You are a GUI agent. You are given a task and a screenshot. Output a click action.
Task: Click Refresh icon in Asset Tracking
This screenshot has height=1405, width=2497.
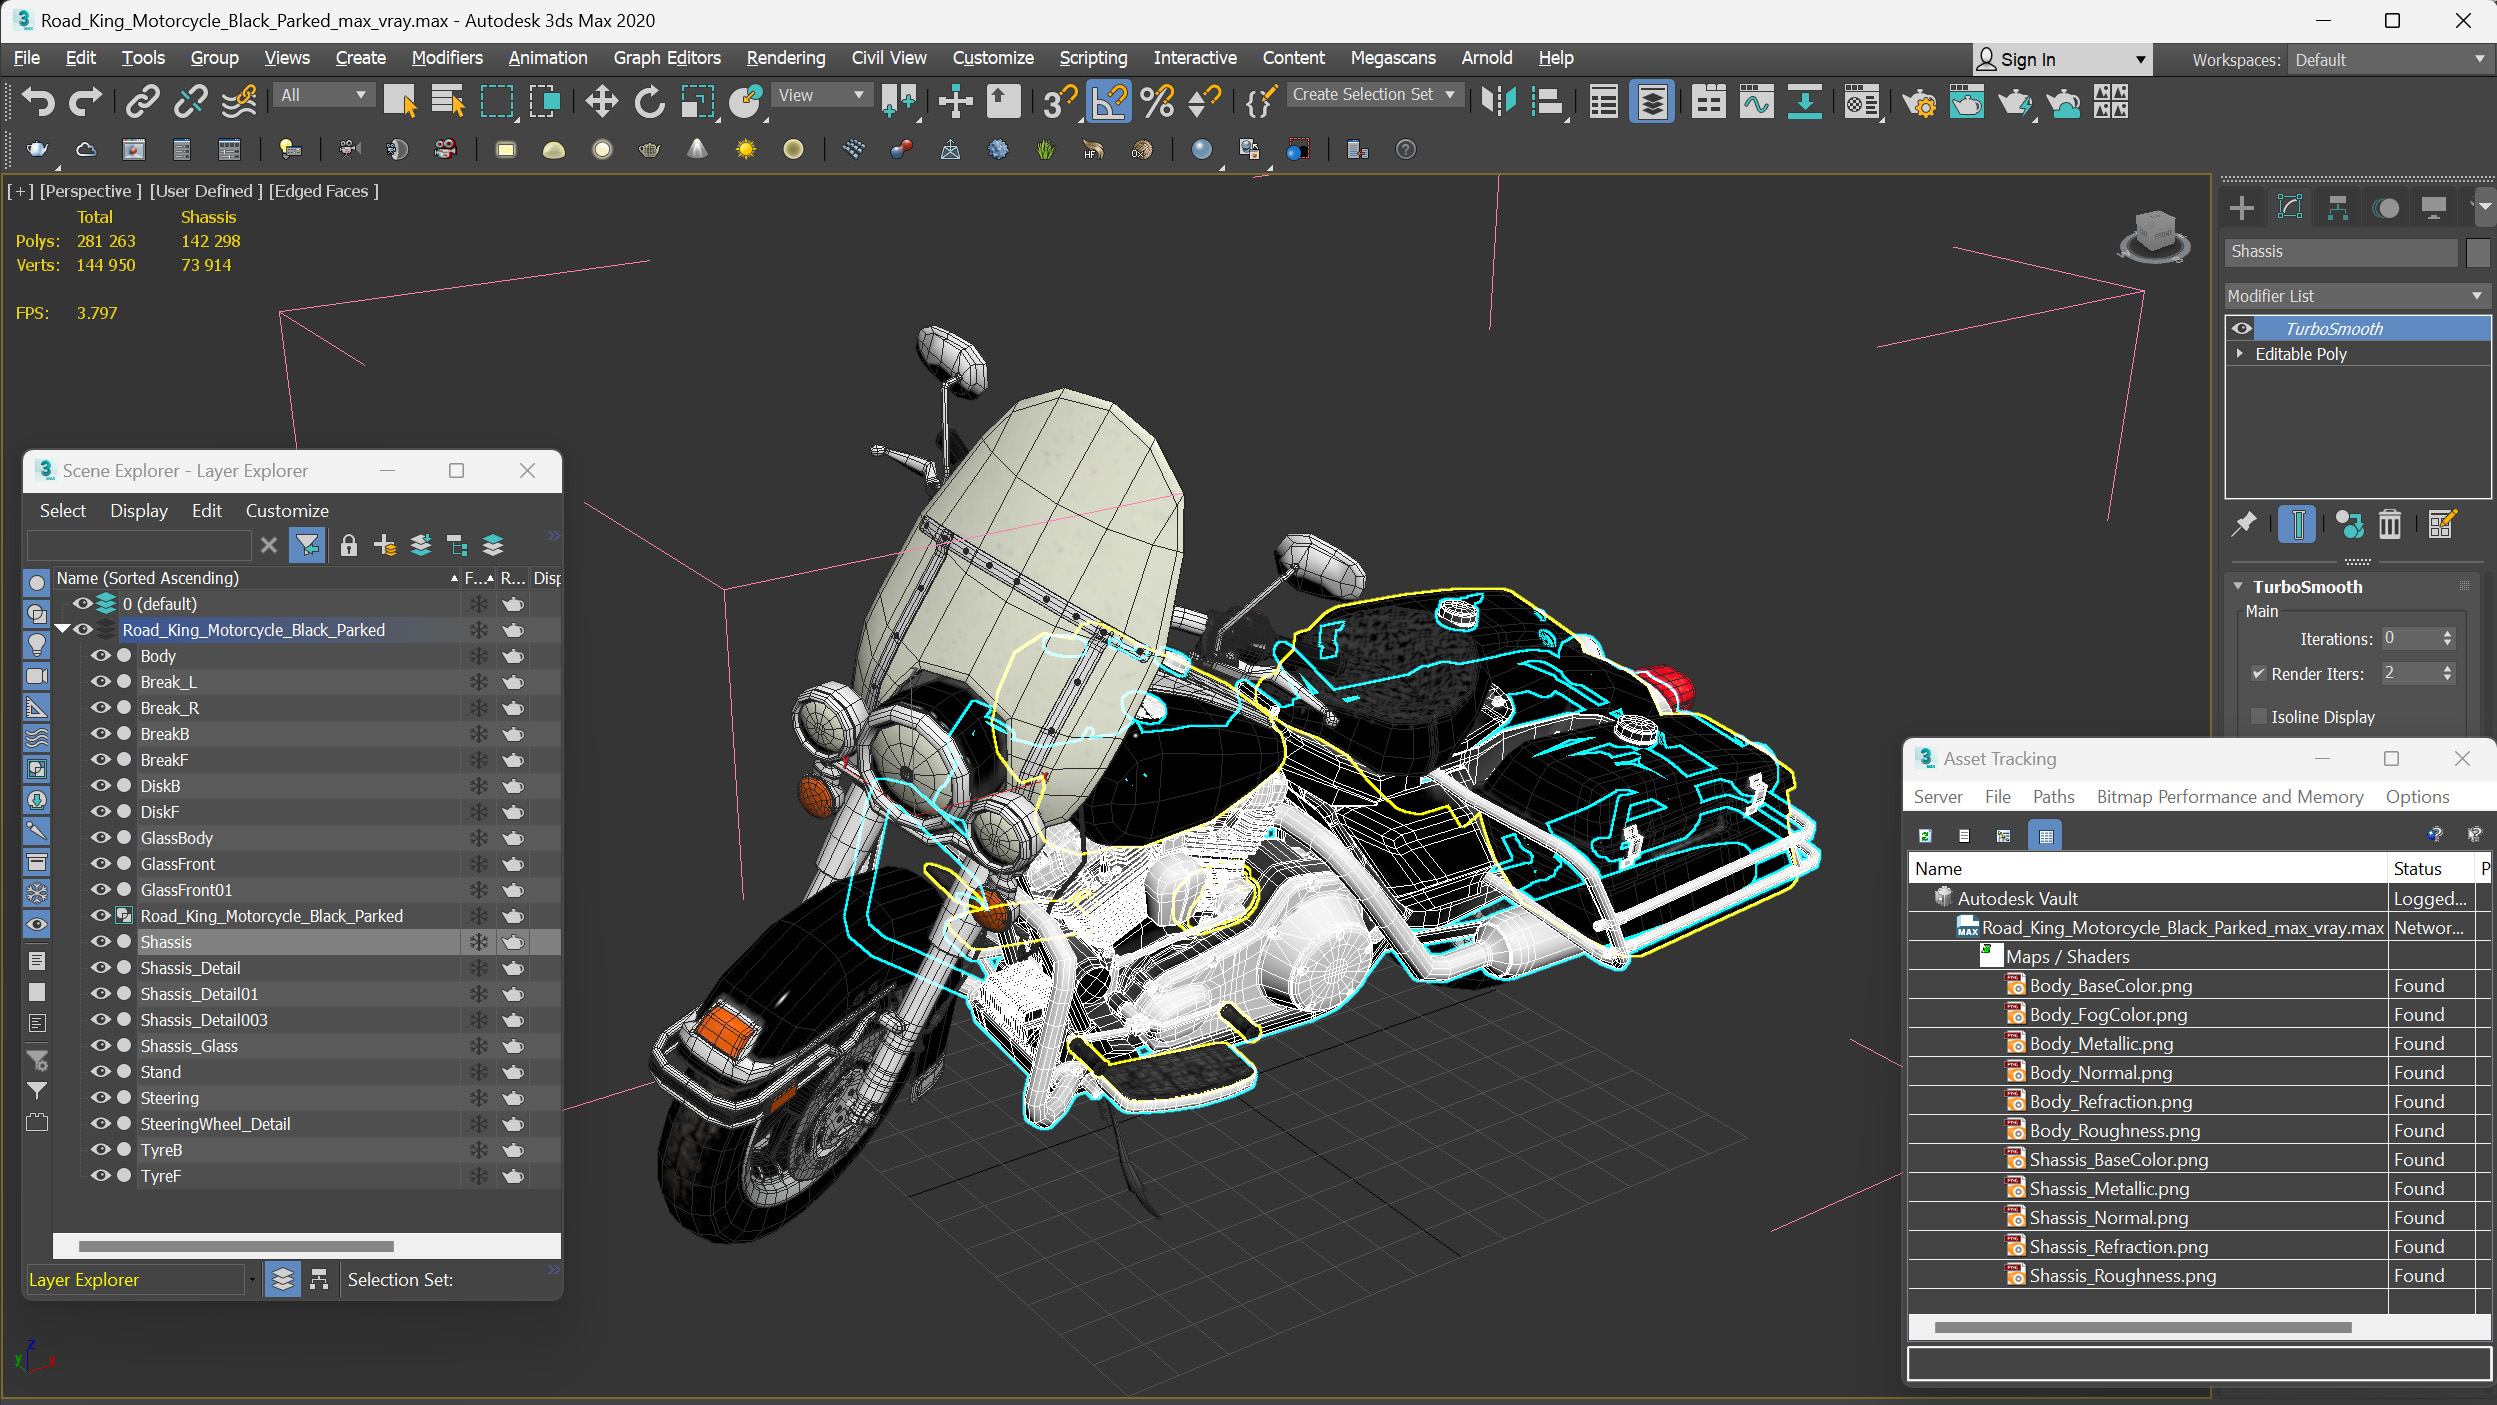[1925, 836]
